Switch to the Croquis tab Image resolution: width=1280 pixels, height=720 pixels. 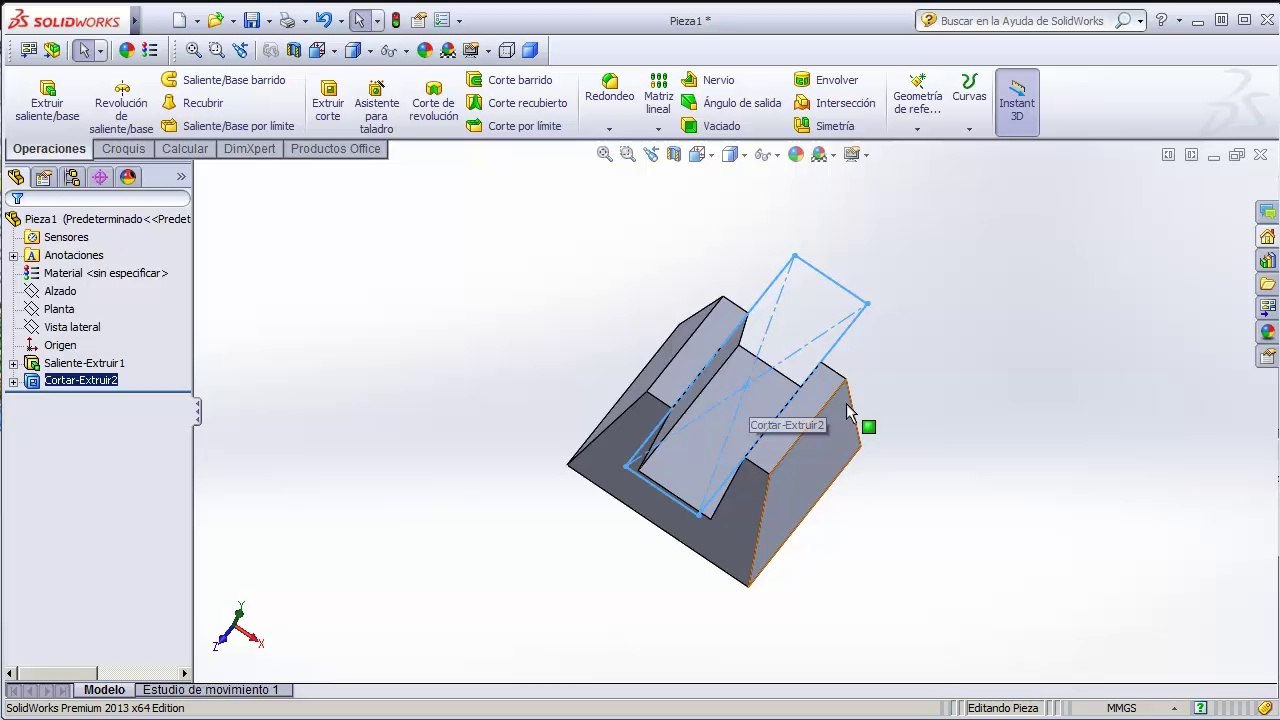click(x=124, y=149)
